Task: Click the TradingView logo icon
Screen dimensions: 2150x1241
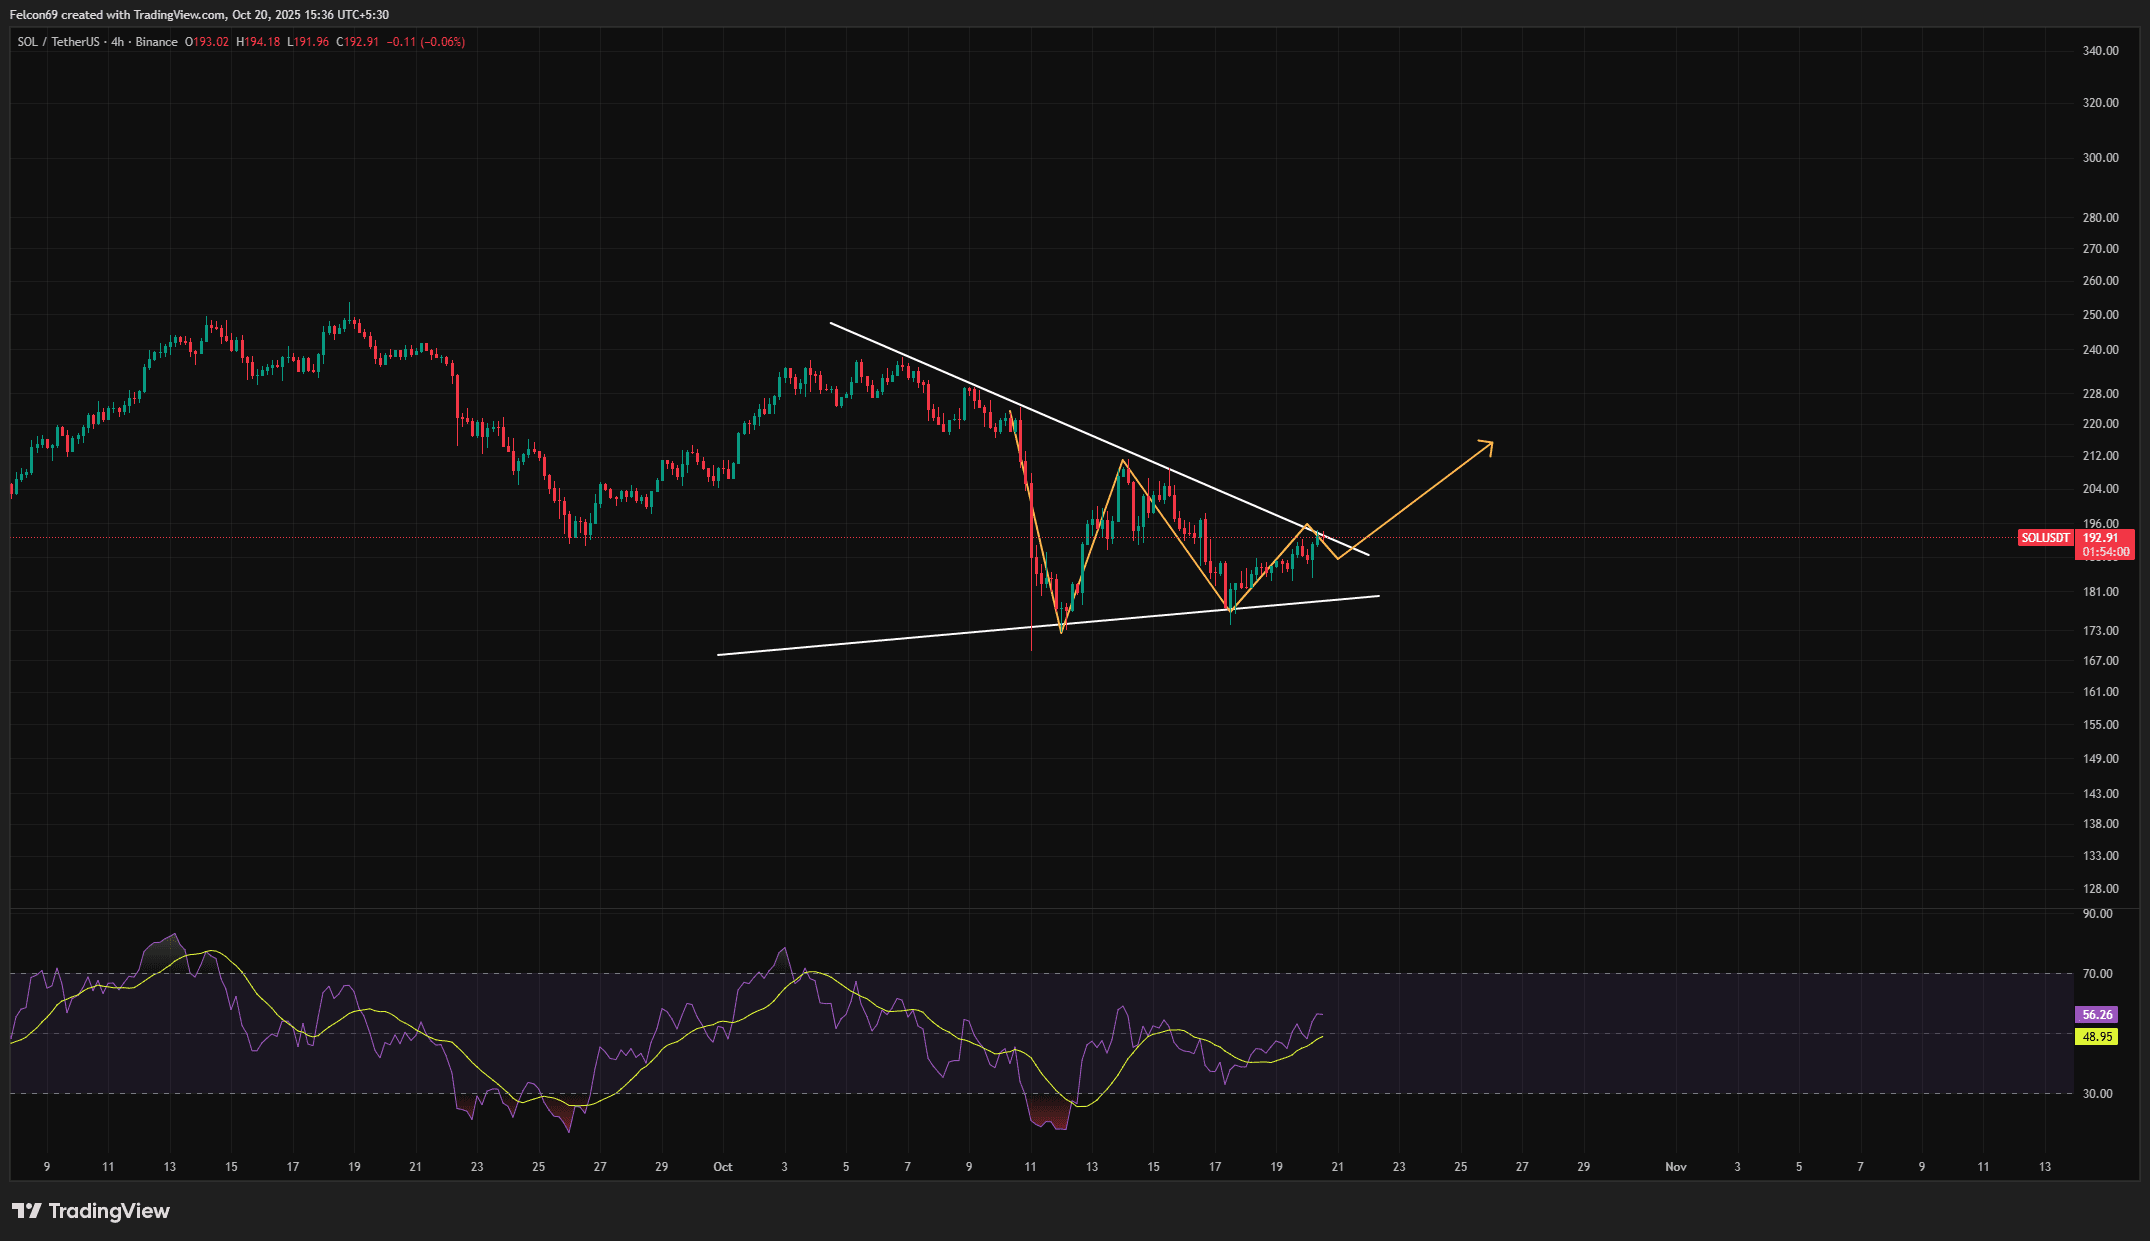Action: tap(26, 1211)
